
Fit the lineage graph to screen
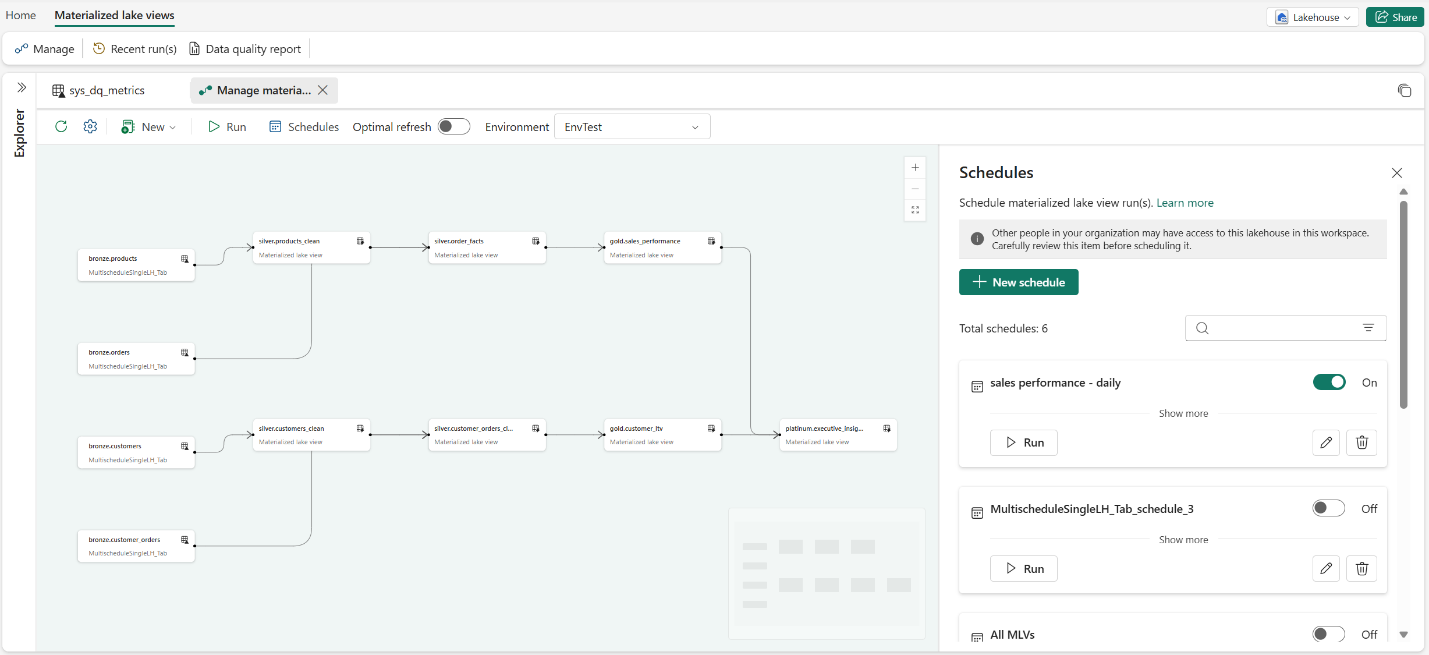coord(915,210)
